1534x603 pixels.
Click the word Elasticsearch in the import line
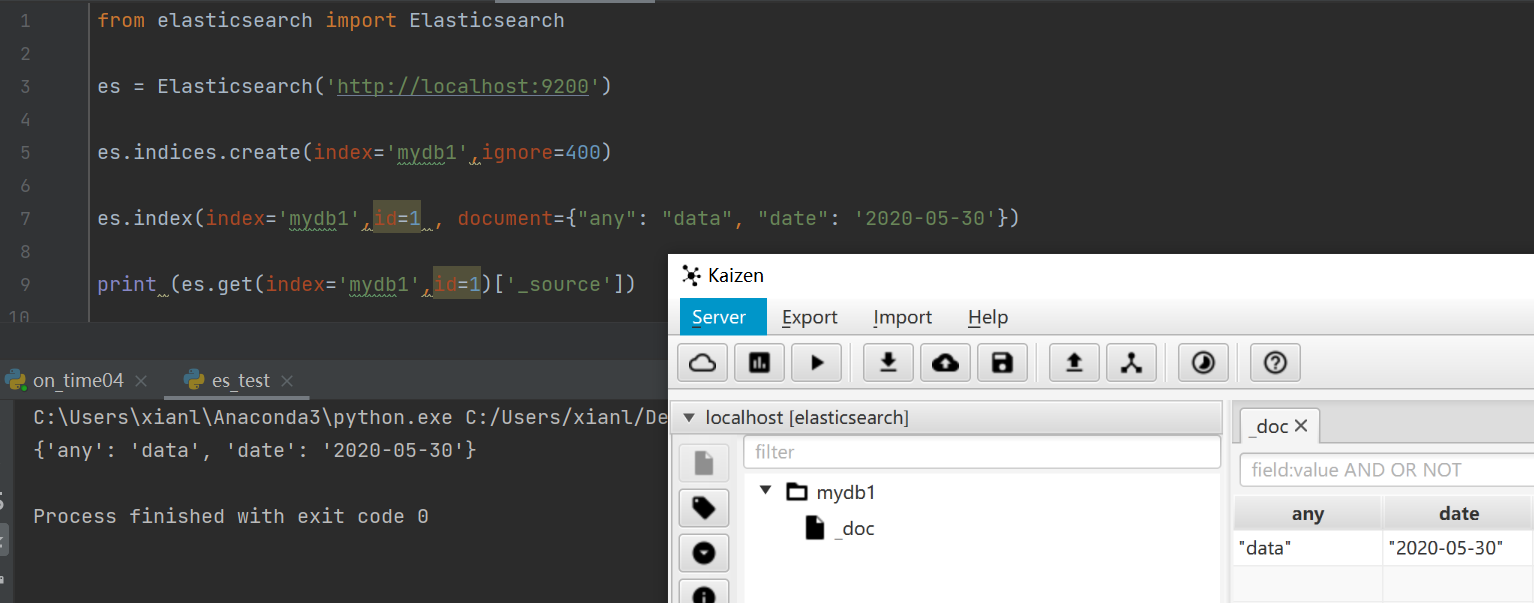(x=487, y=20)
